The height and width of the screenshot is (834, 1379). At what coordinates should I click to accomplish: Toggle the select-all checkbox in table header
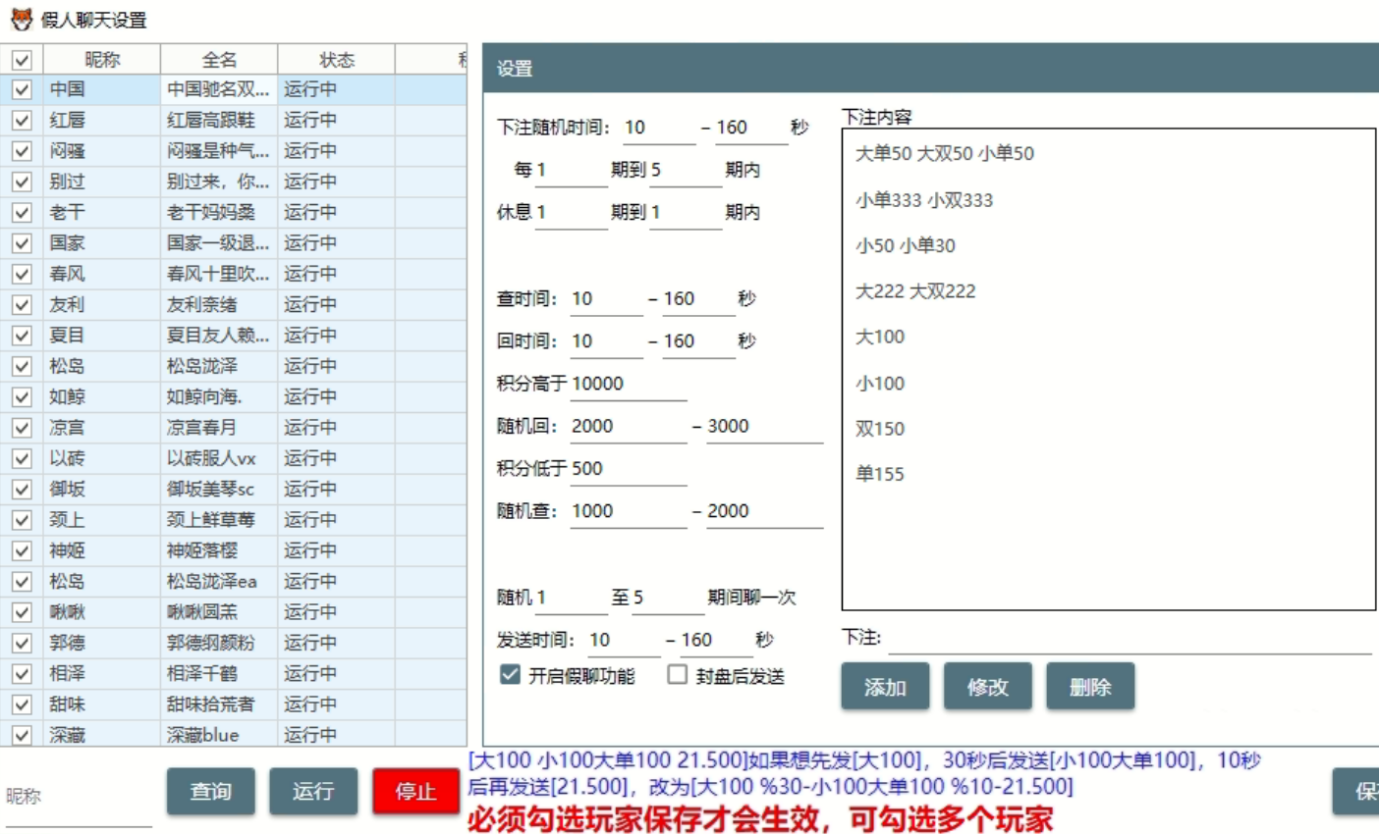click(21, 60)
